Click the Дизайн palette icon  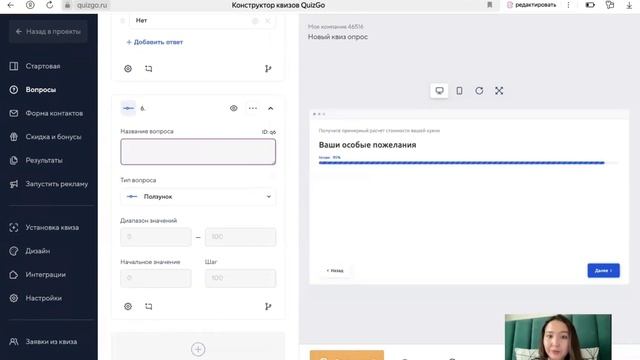coord(14,251)
